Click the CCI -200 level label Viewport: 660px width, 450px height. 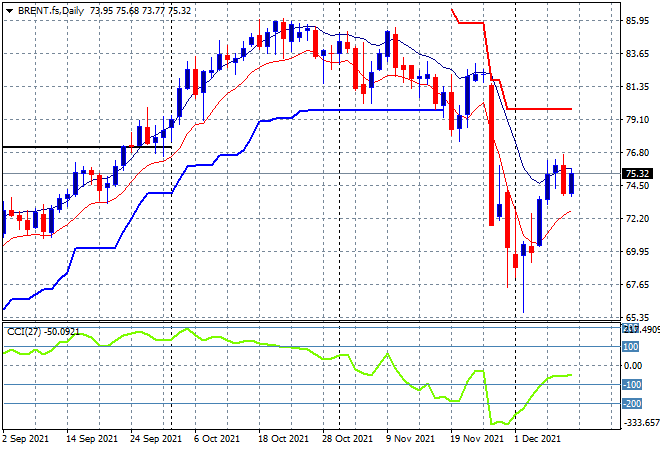coord(632,404)
